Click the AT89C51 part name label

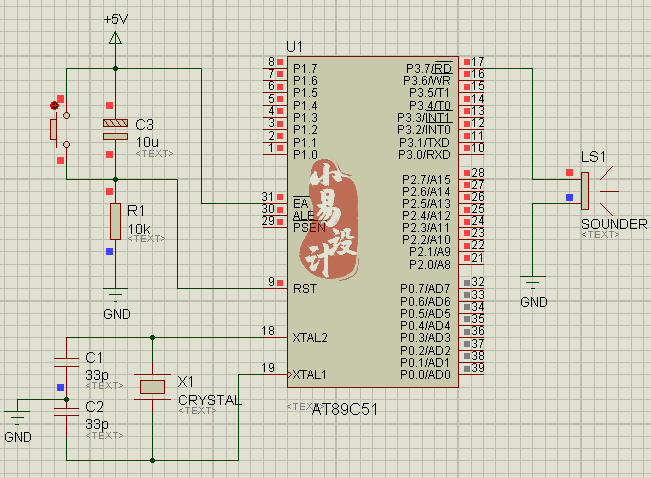pyautogui.click(x=345, y=409)
